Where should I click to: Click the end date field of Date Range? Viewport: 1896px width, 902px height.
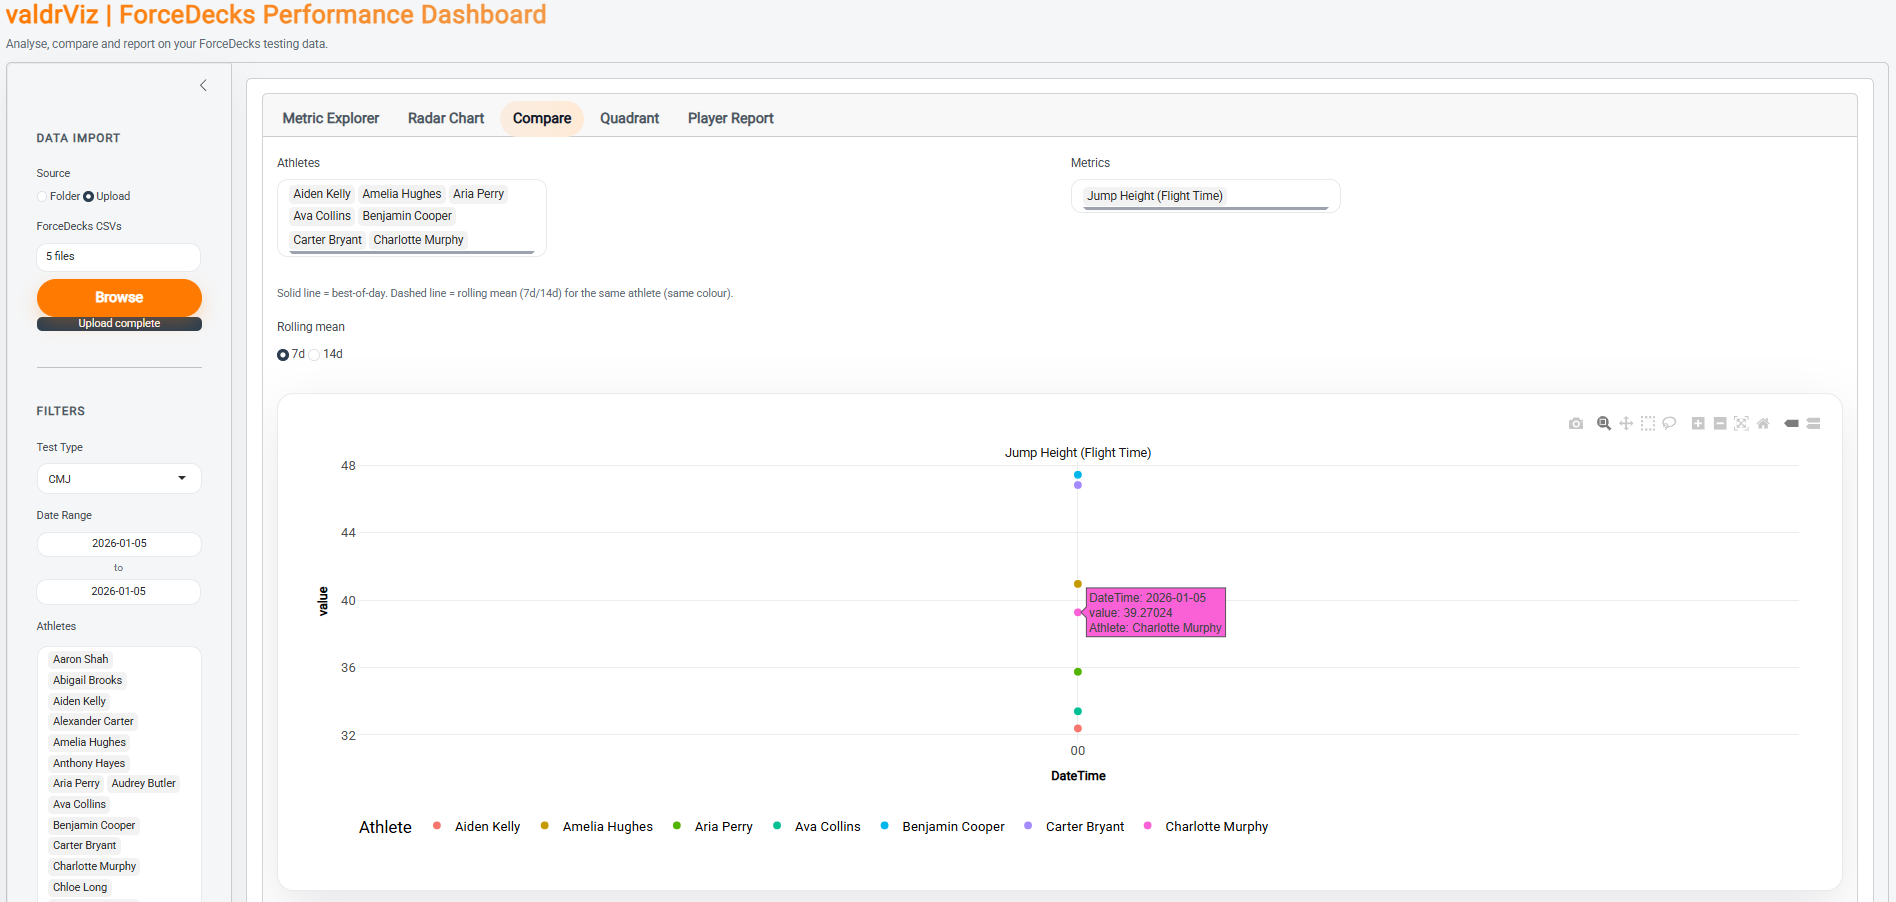pyautogui.click(x=119, y=592)
